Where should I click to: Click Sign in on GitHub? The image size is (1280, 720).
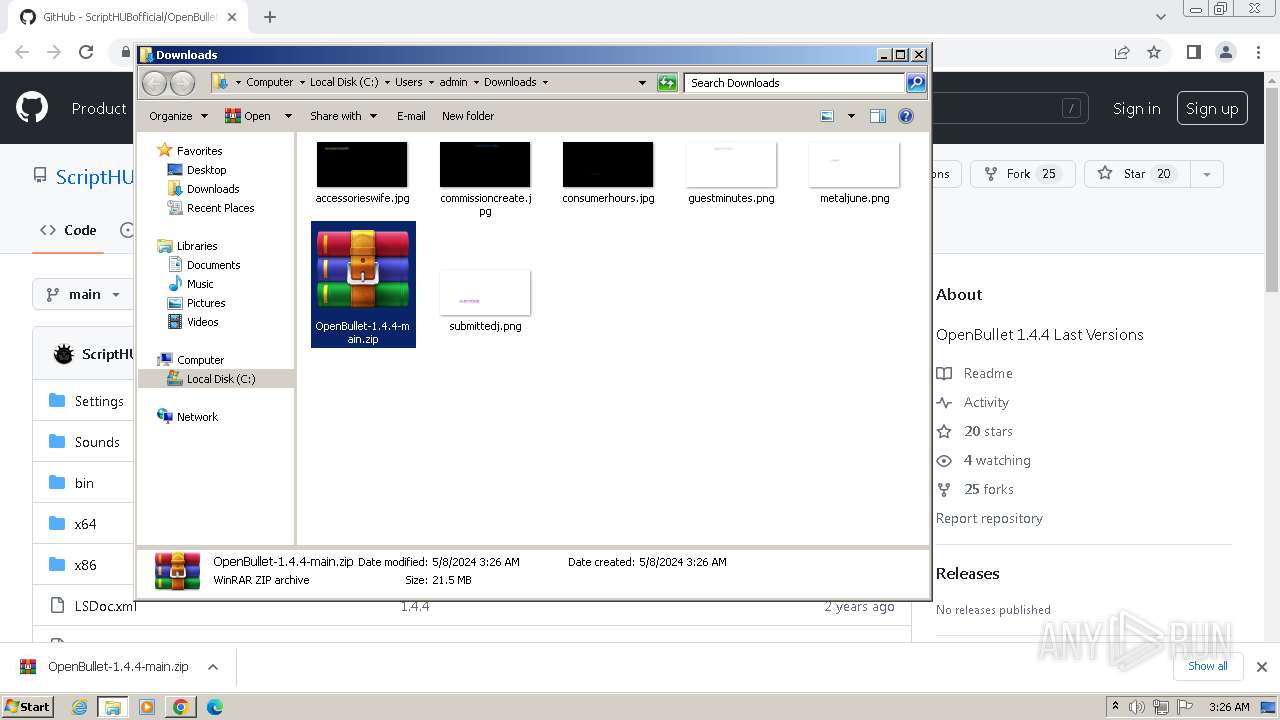coord(1137,109)
